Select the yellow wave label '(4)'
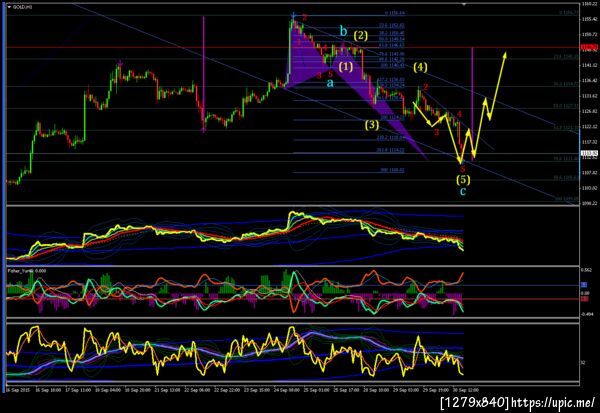The height and width of the screenshot is (413, 600). [x=420, y=67]
